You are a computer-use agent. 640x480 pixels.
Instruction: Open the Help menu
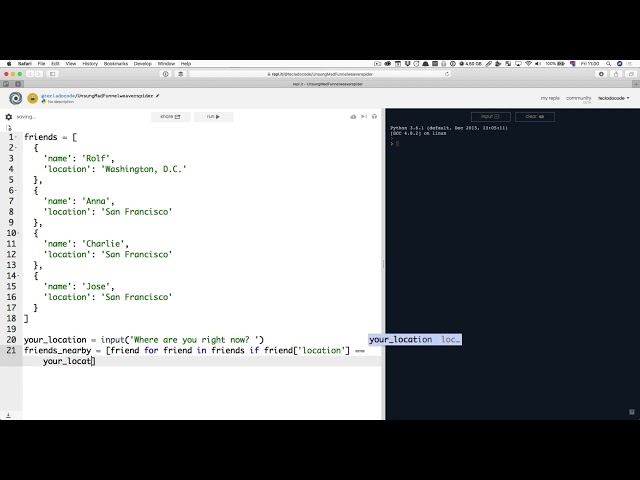click(x=186, y=64)
